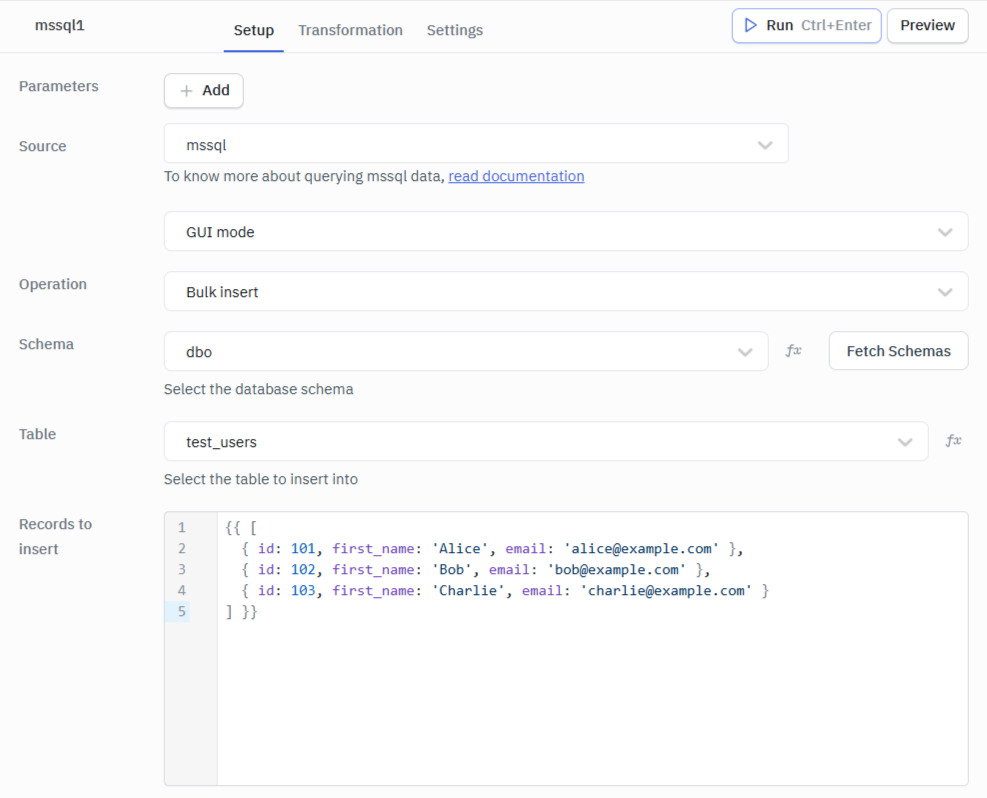Open the Source dropdown showing mssql
The image size is (987, 798).
coord(476,143)
